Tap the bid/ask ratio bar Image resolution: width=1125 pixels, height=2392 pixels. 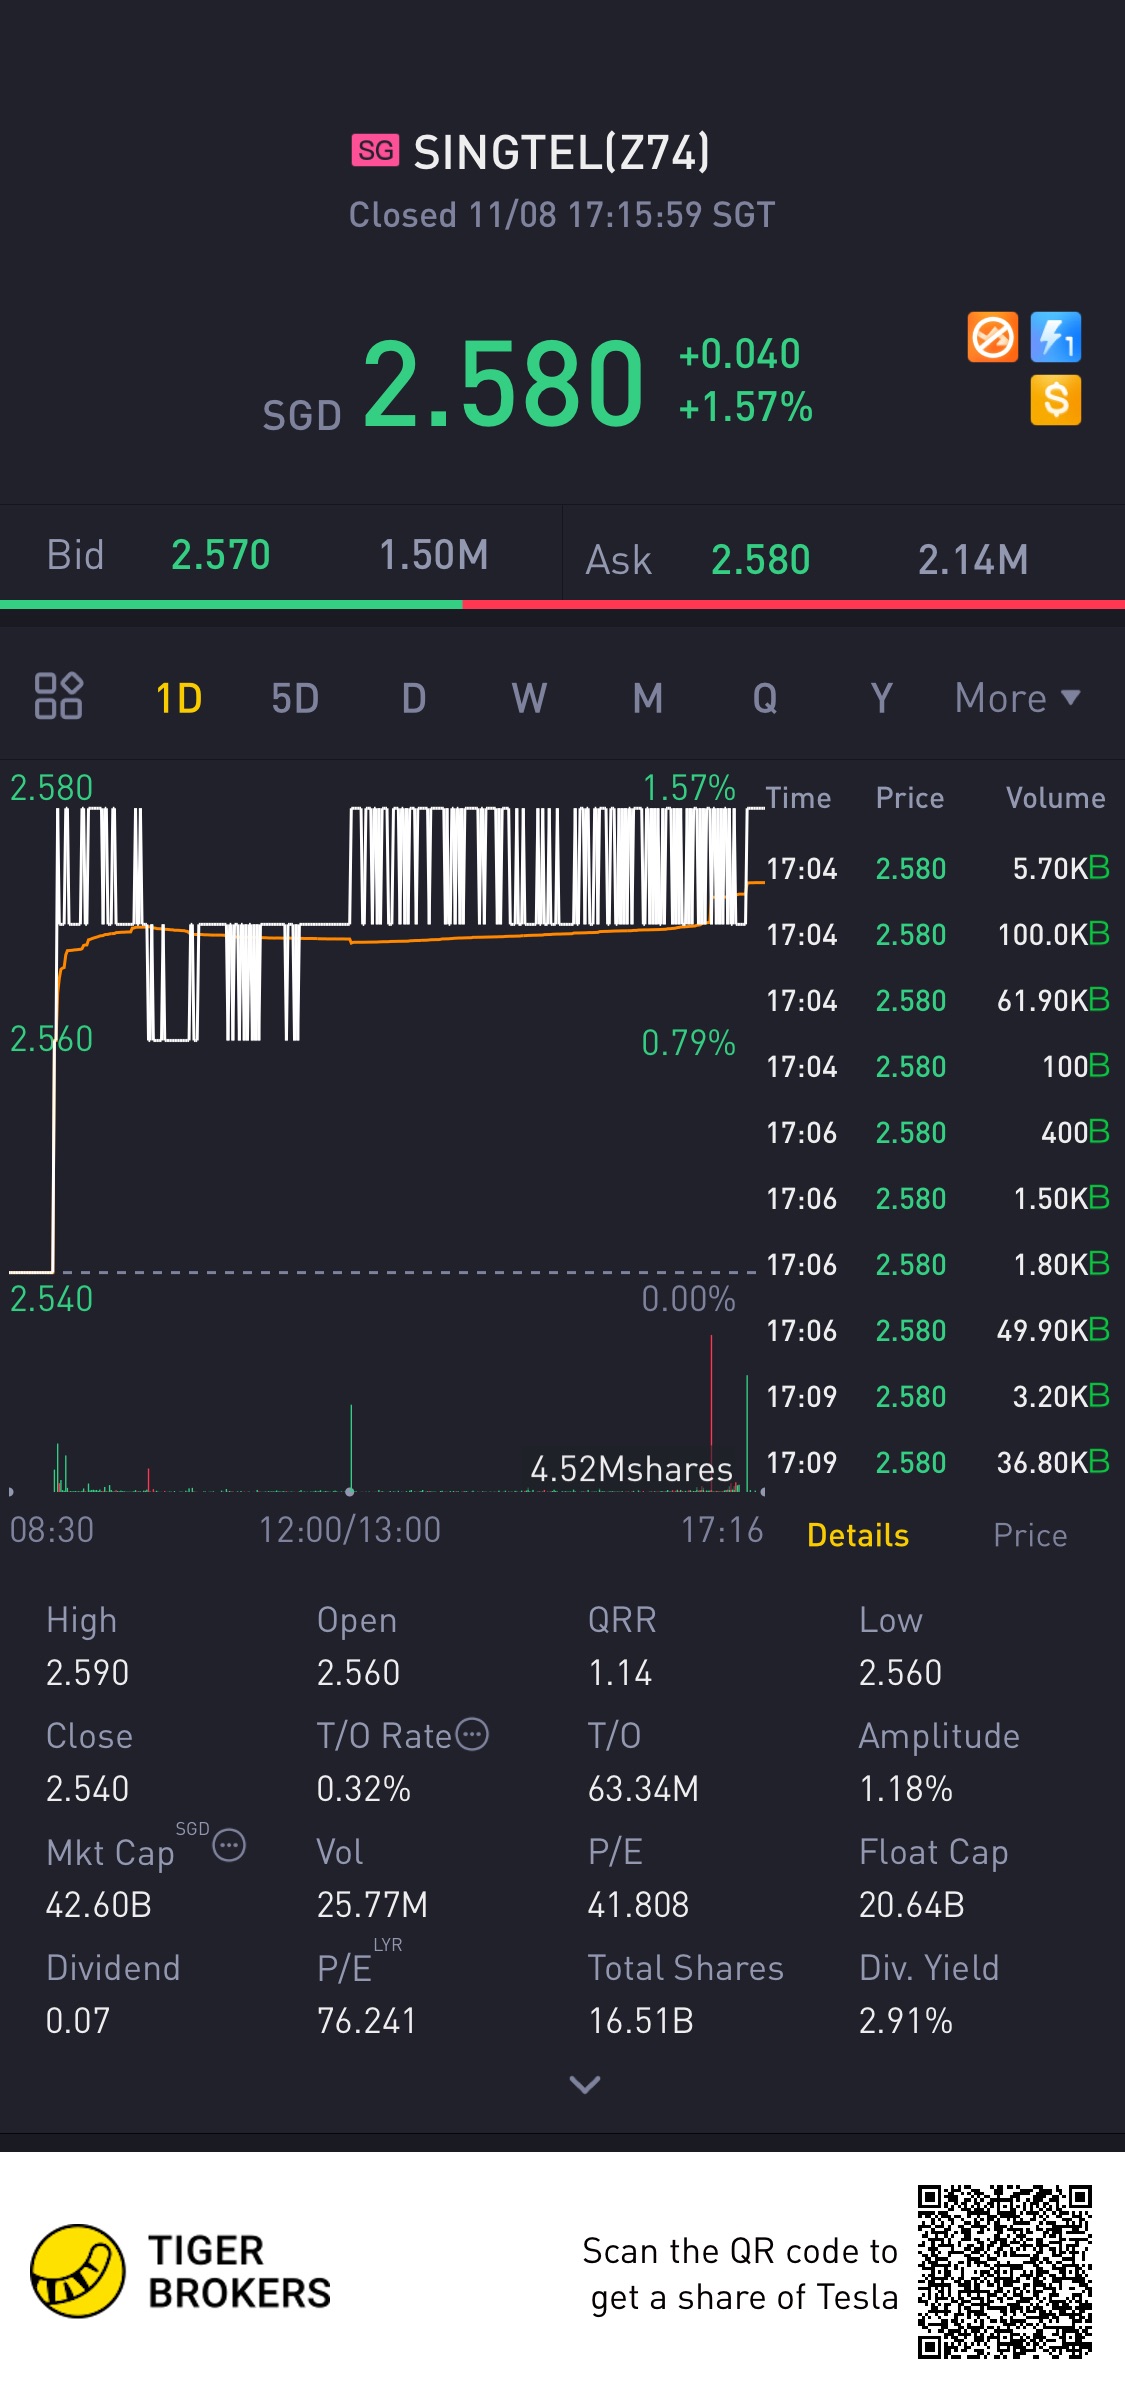(562, 604)
